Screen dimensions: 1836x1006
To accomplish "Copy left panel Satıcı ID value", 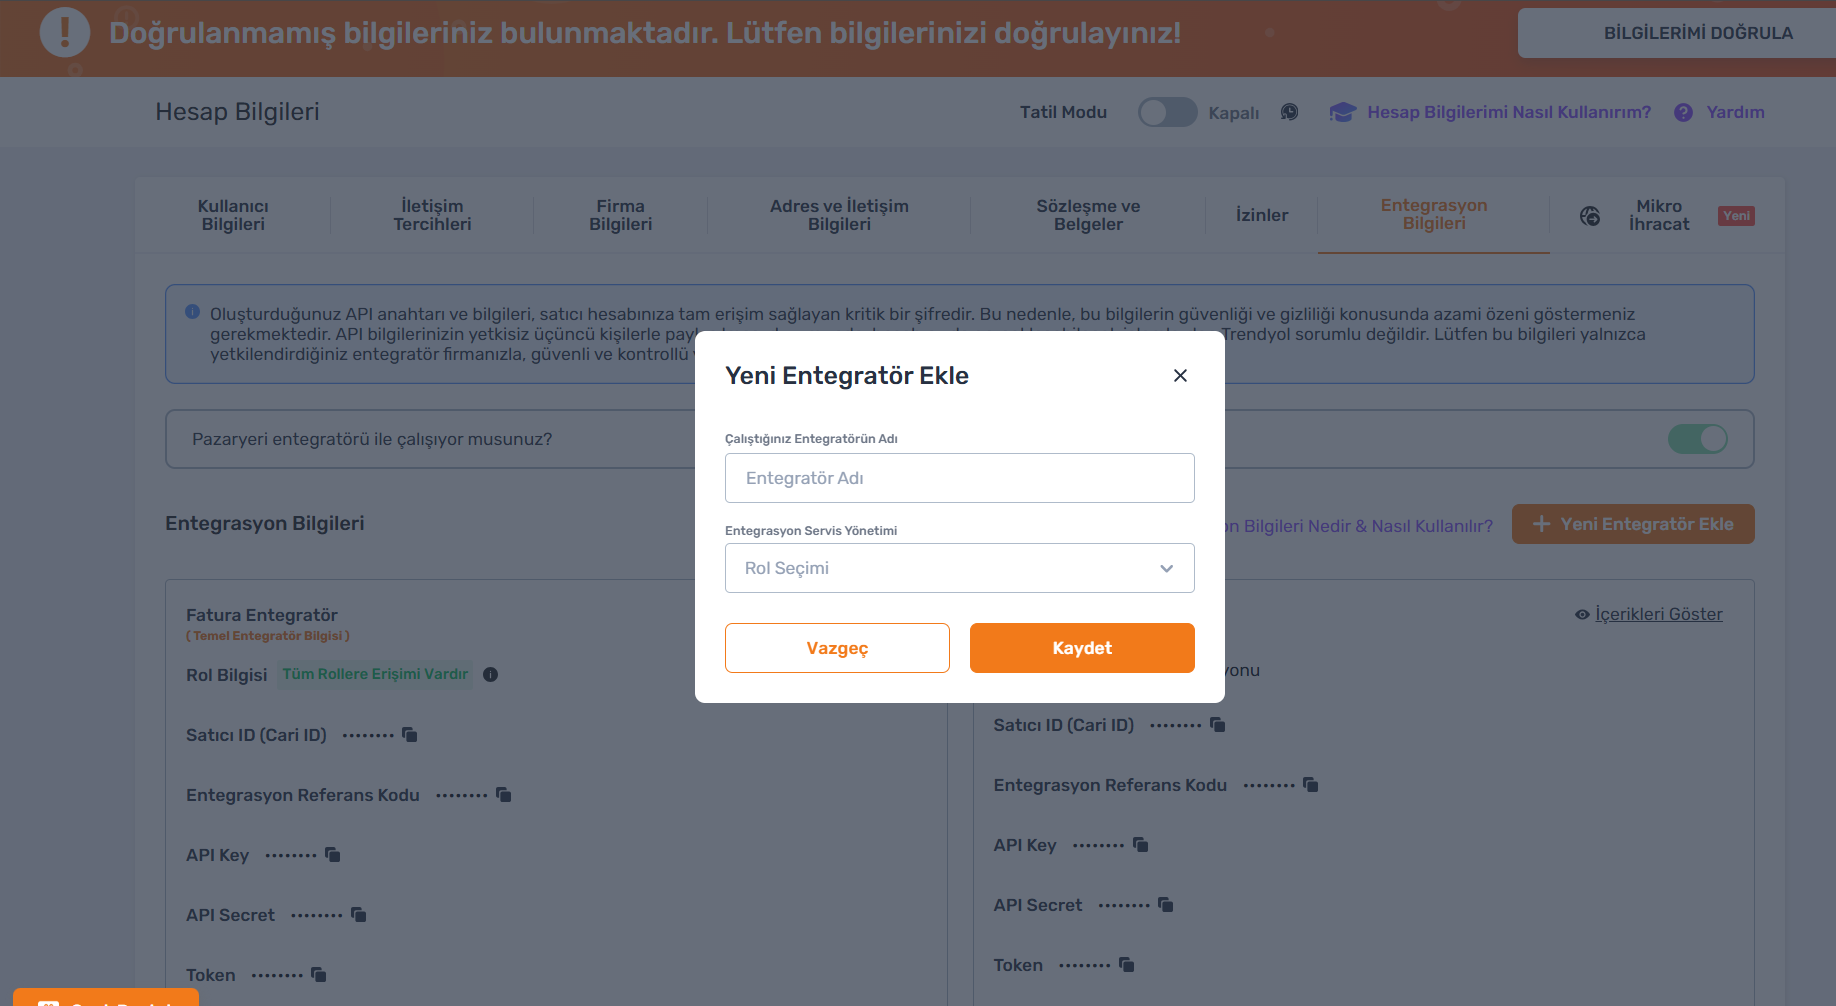I will point(410,735).
